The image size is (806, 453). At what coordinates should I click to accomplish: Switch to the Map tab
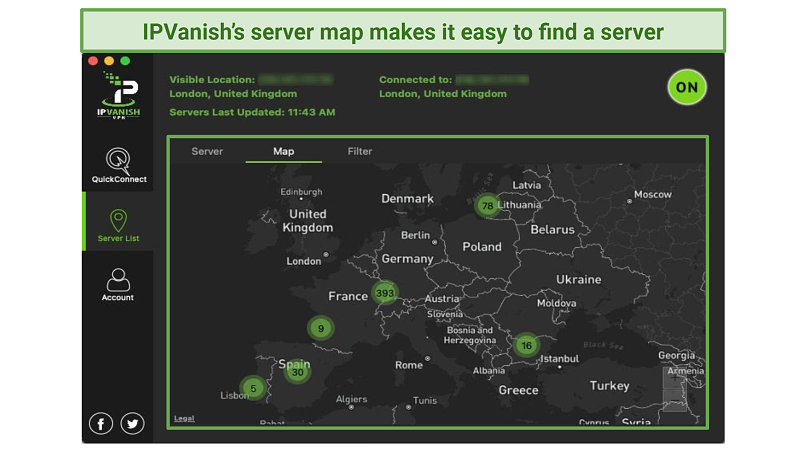284,151
